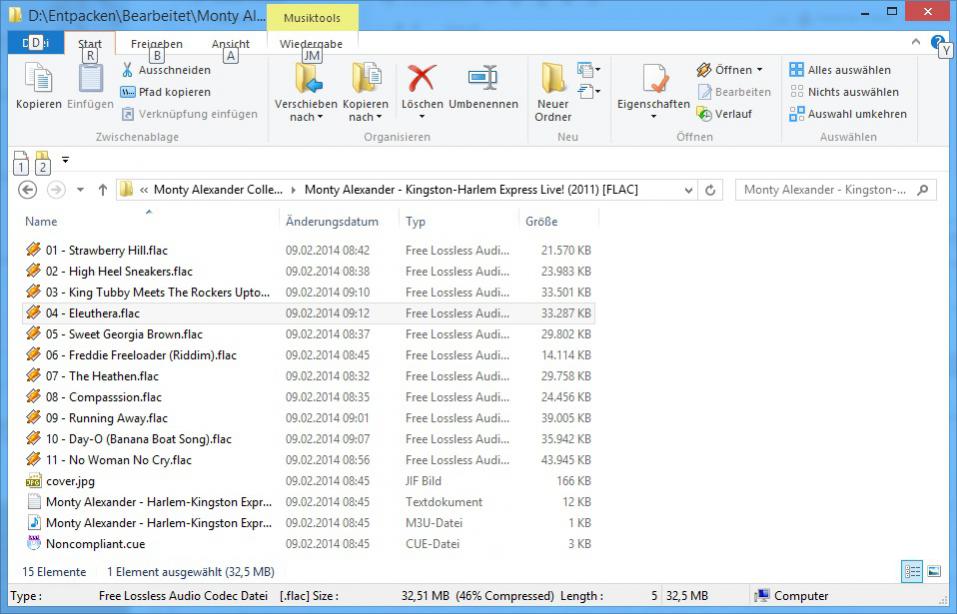
Task: Switch to details view in status bar
Action: 912,572
